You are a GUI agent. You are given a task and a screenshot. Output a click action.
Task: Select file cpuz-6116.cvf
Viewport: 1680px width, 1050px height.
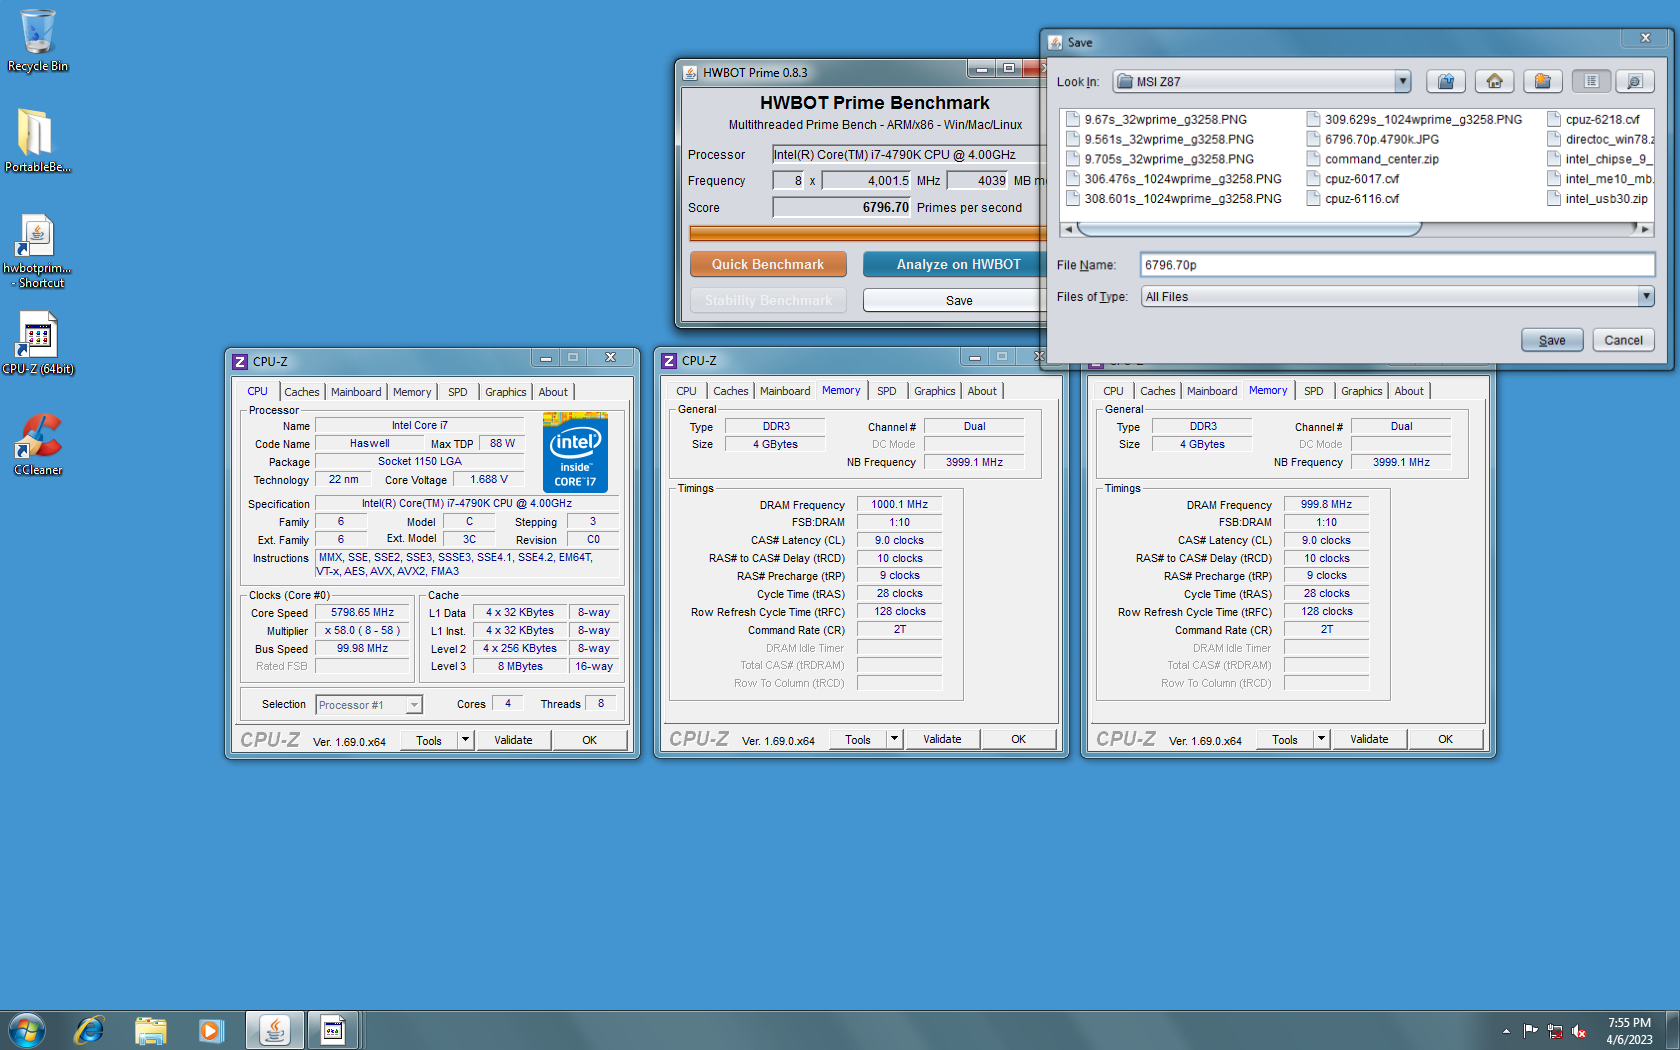click(x=1353, y=199)
